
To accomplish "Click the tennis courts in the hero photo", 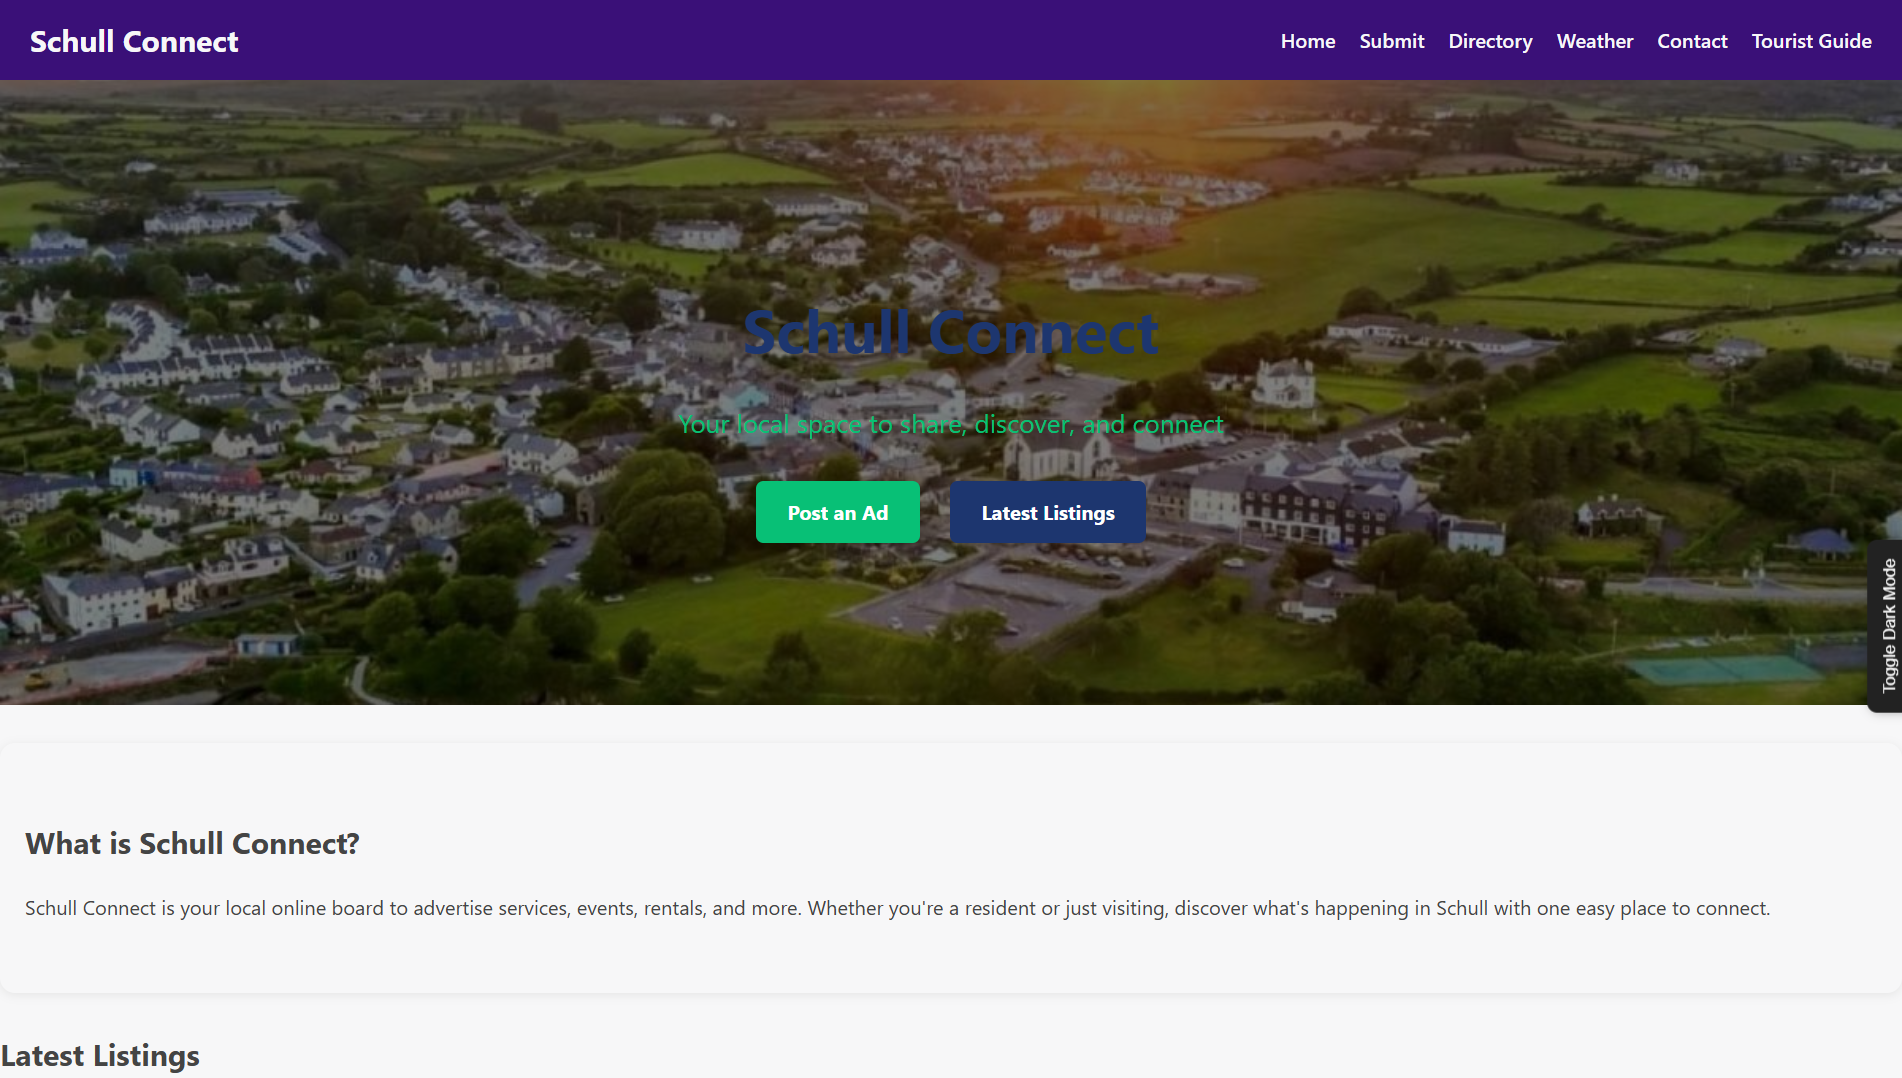I will click(x=1720, y=668).
